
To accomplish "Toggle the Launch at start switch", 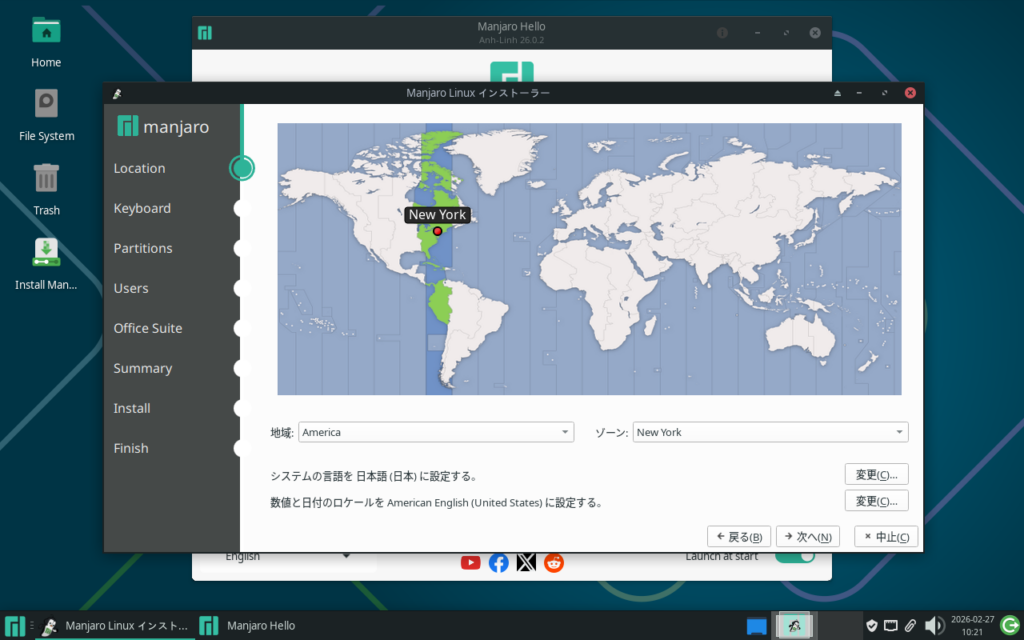I will (x=795, y=557).
